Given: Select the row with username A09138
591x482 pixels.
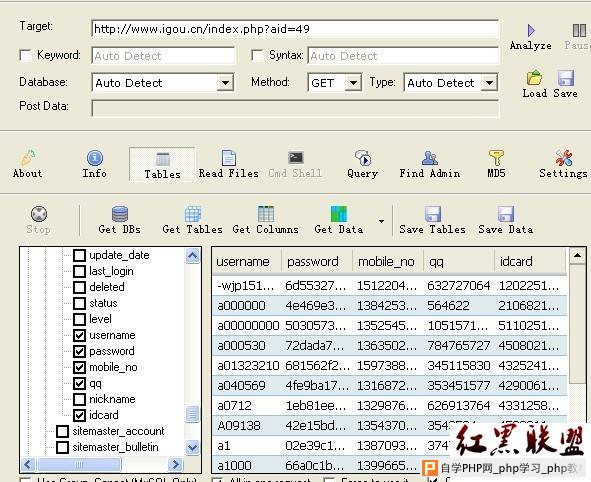Looking at the screenshot, I should [x=390, y=425].
